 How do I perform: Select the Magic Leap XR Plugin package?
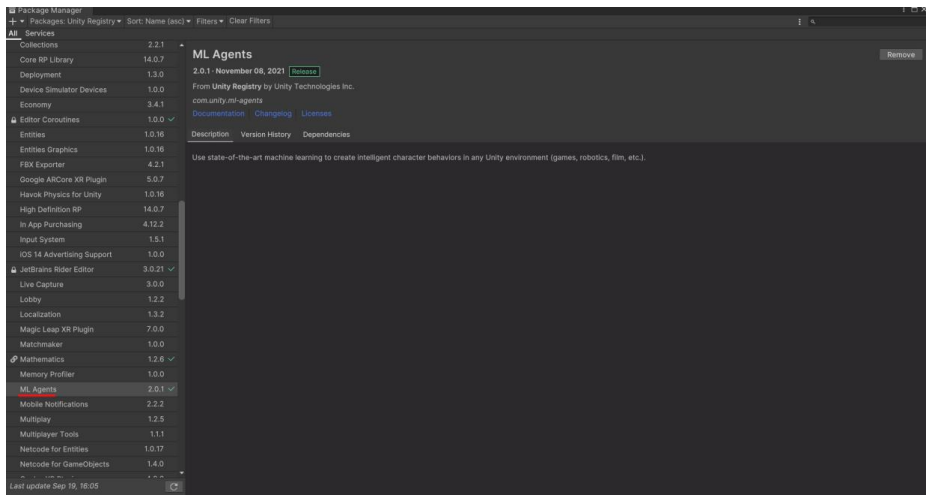click(92, 329)
